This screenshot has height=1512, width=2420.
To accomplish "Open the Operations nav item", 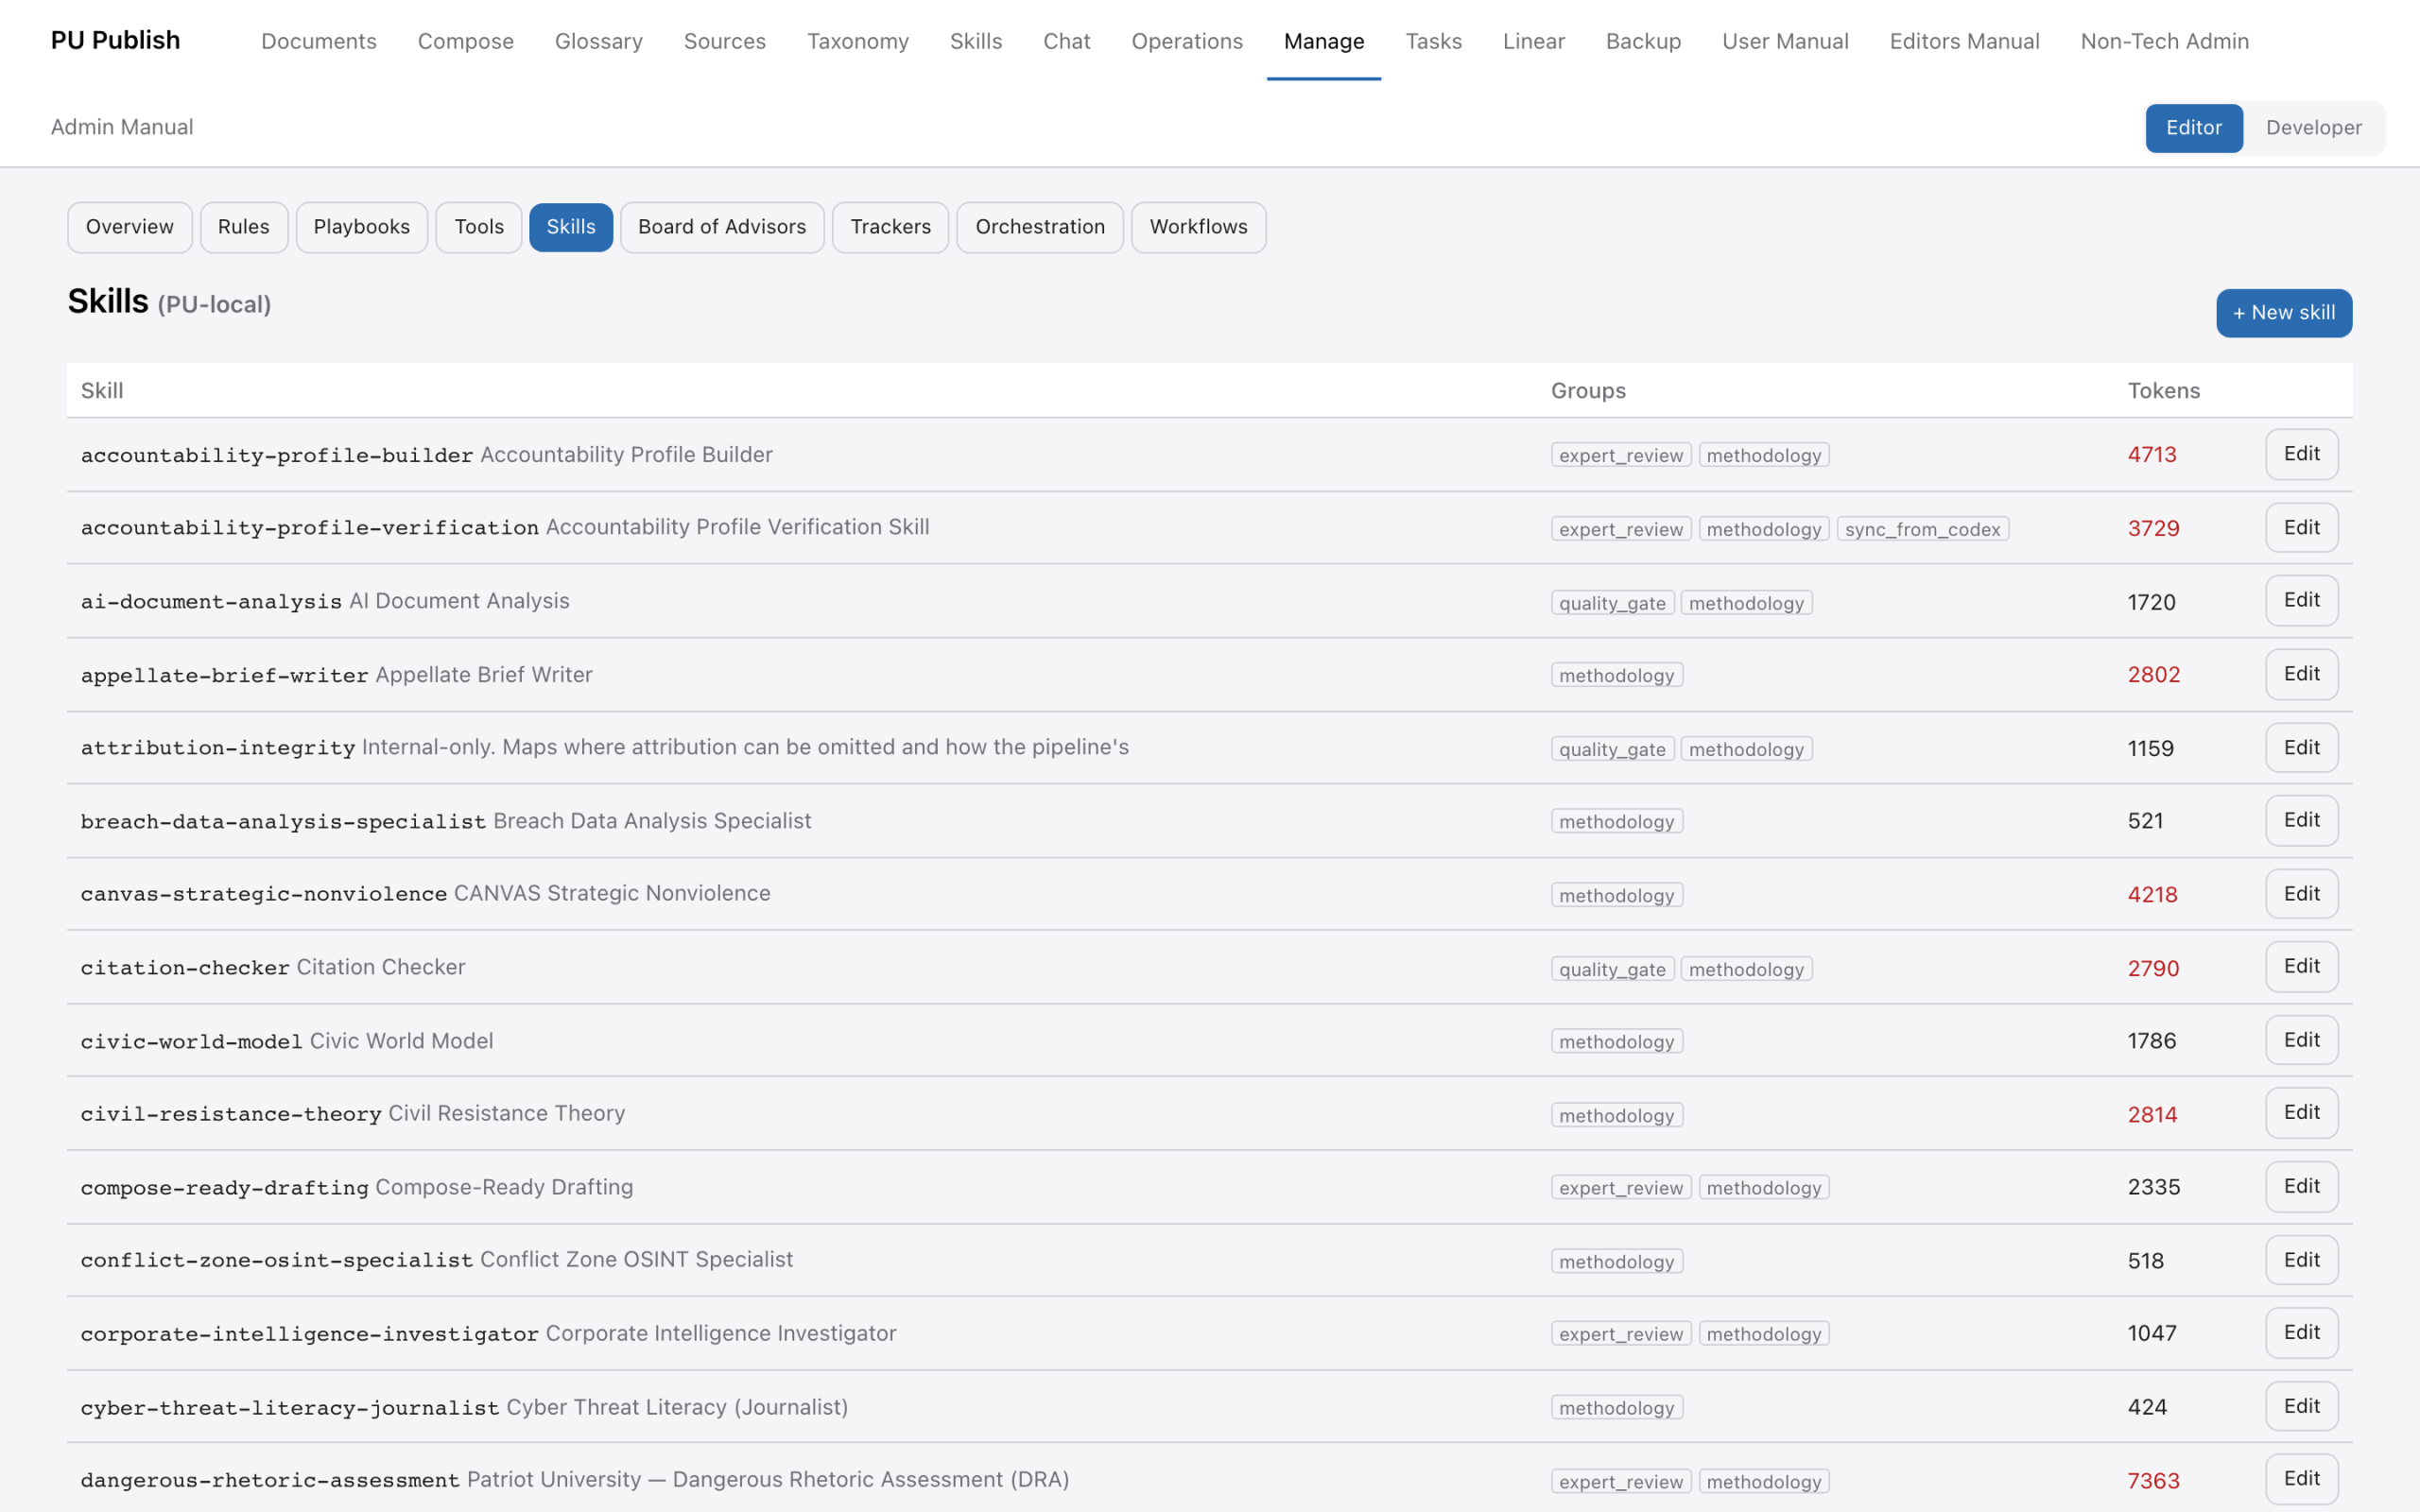I will point(1187,41).
